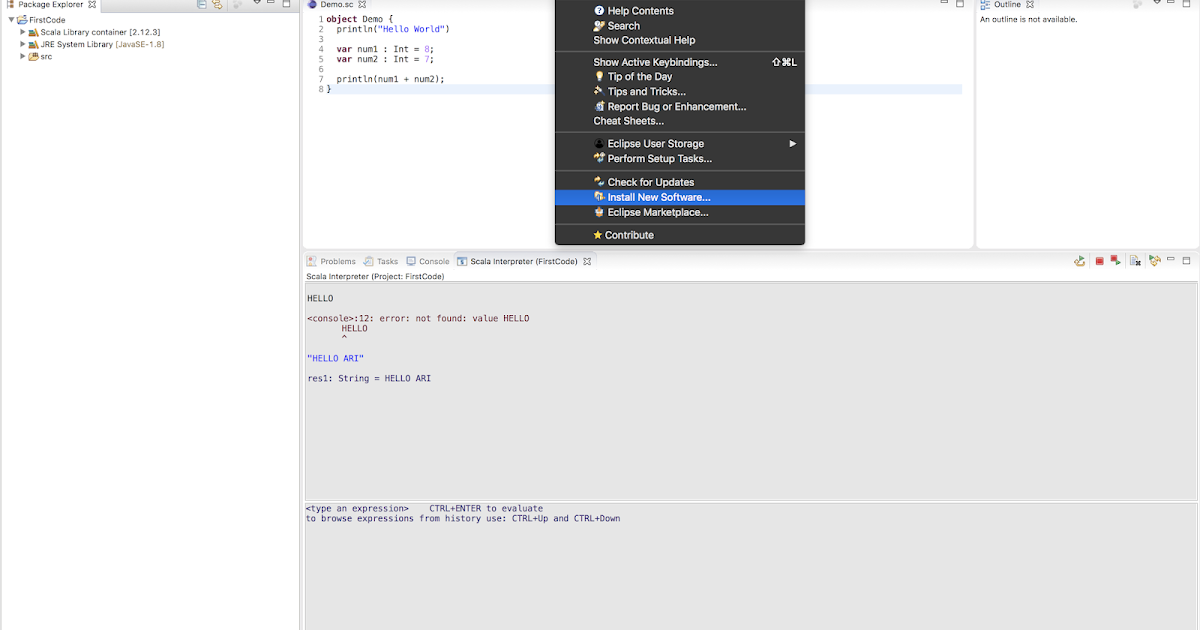This screenshot has width=1200, height=630.
Task: Expand the Scala Library container node
Action: coord(21,31)
